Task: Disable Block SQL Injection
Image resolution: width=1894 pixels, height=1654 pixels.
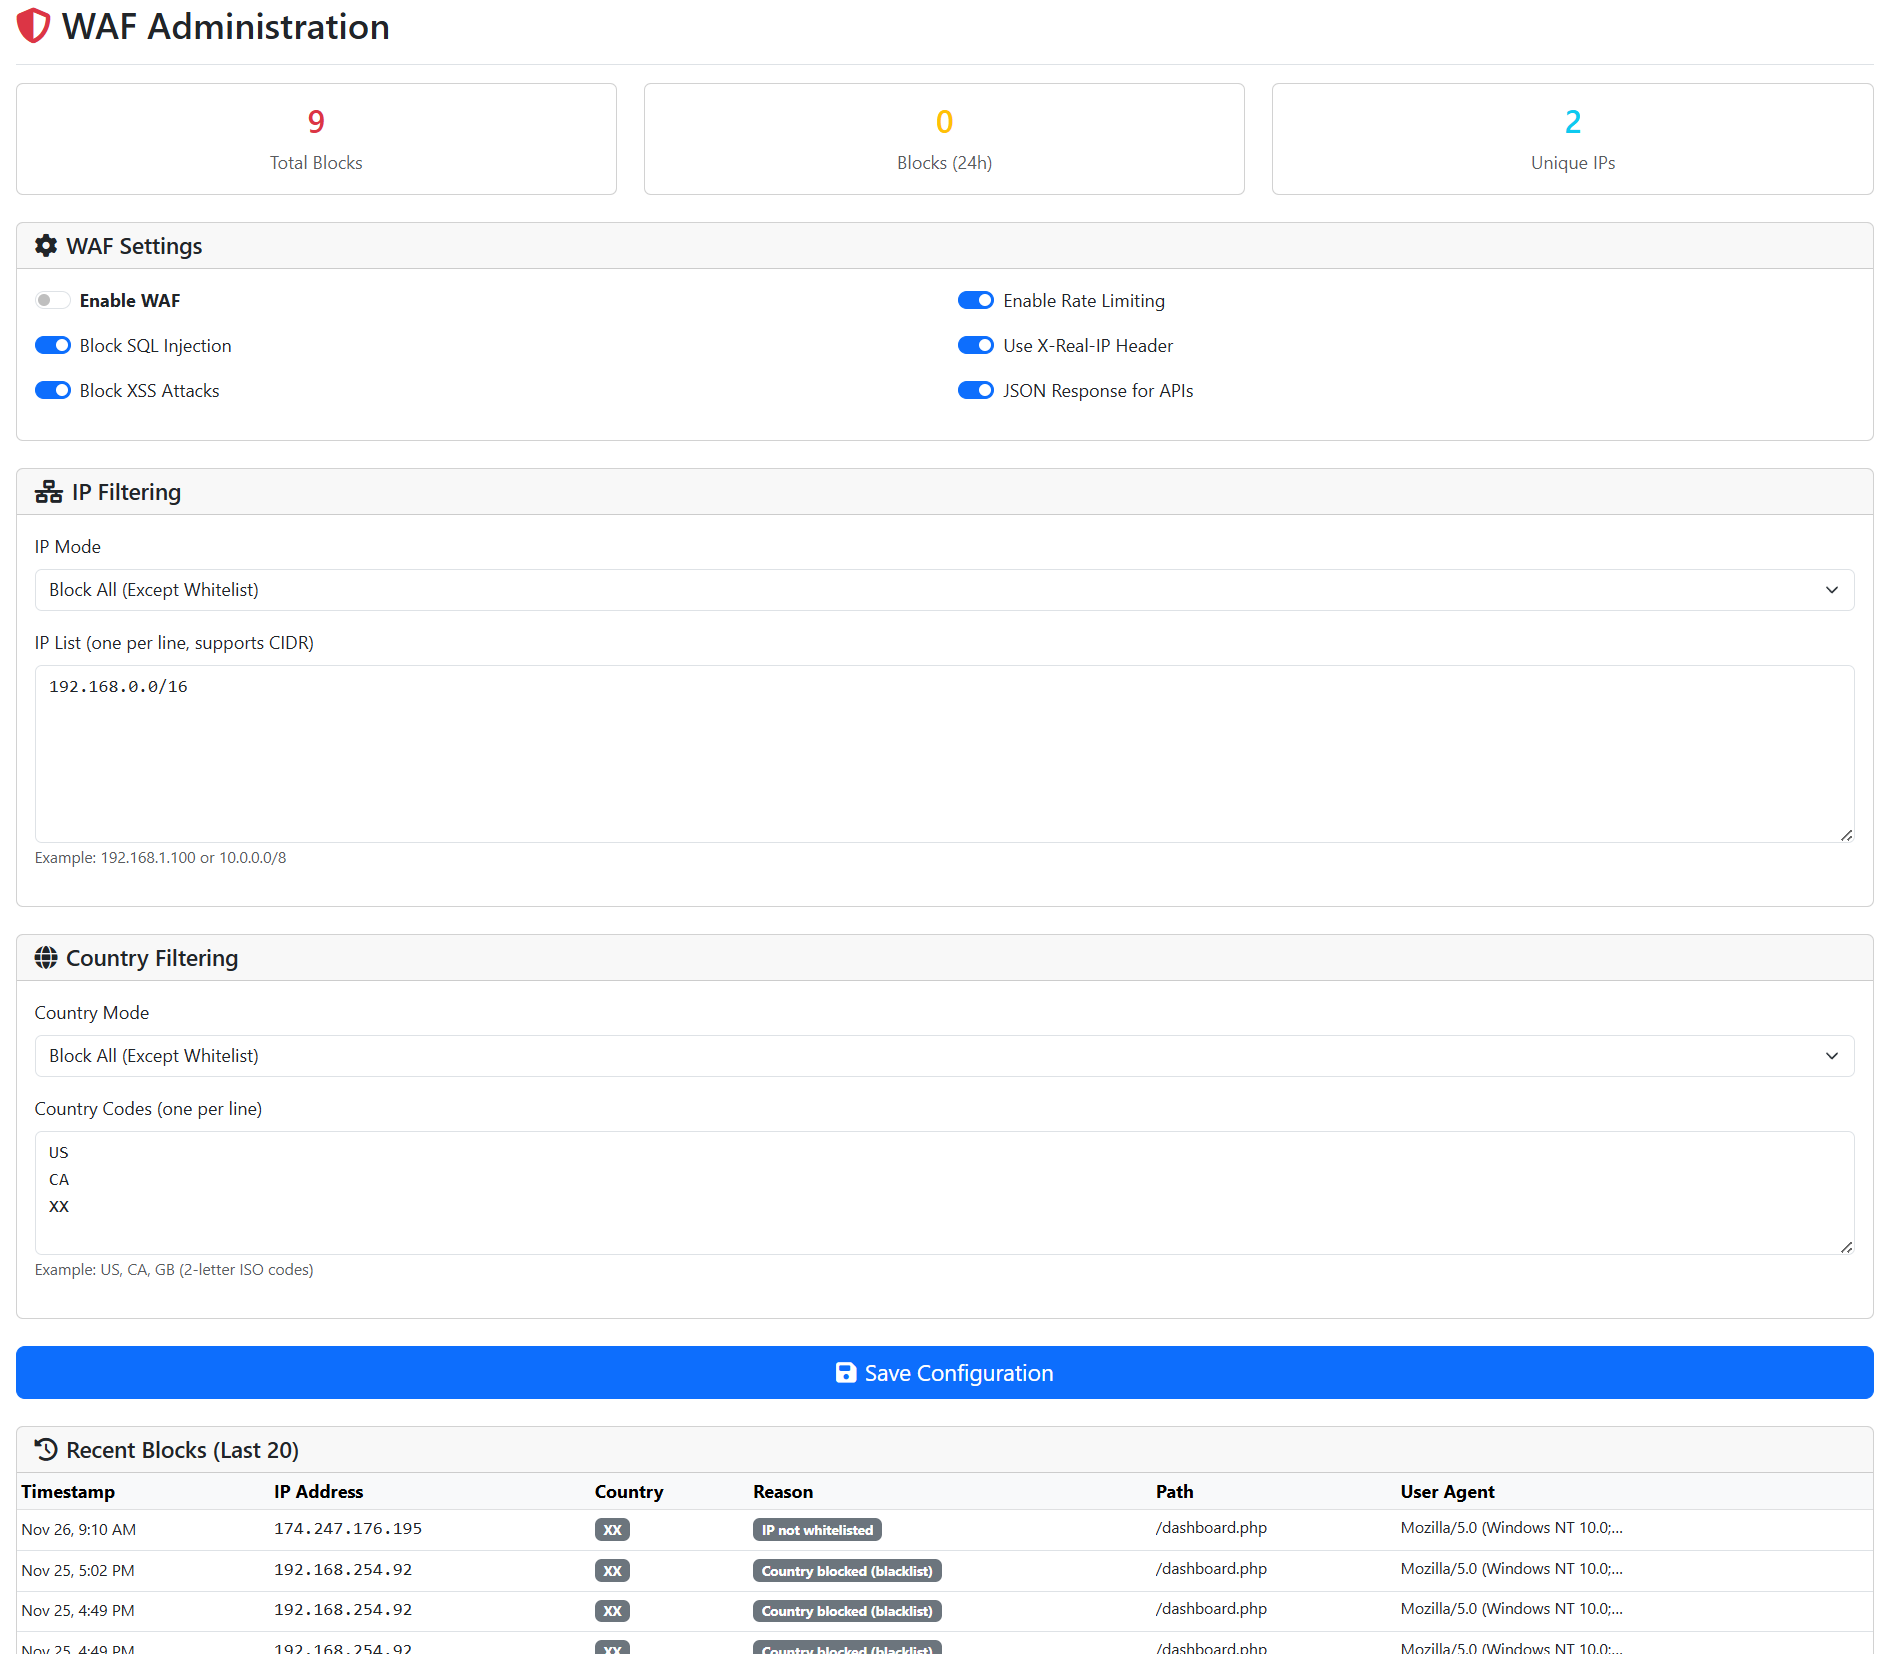Action: (x=52, y=345)
